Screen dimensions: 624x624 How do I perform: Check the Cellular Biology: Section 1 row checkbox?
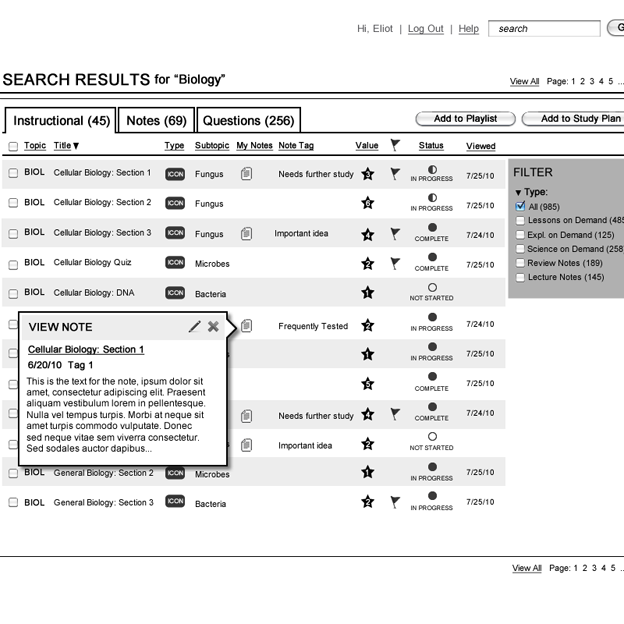[13, 174]
